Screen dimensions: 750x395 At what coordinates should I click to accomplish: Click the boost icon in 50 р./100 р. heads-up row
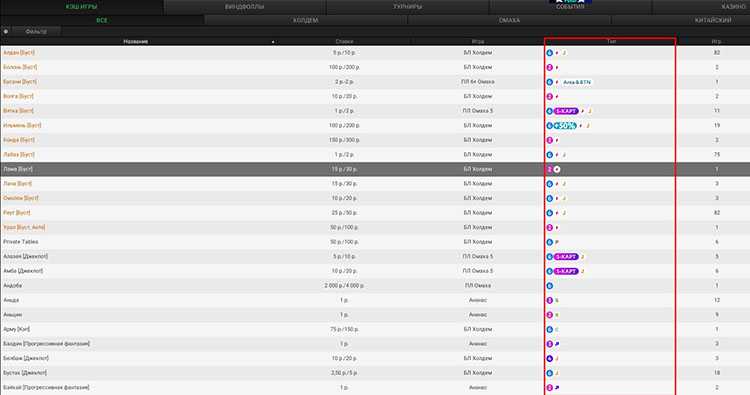coord(556,228)
